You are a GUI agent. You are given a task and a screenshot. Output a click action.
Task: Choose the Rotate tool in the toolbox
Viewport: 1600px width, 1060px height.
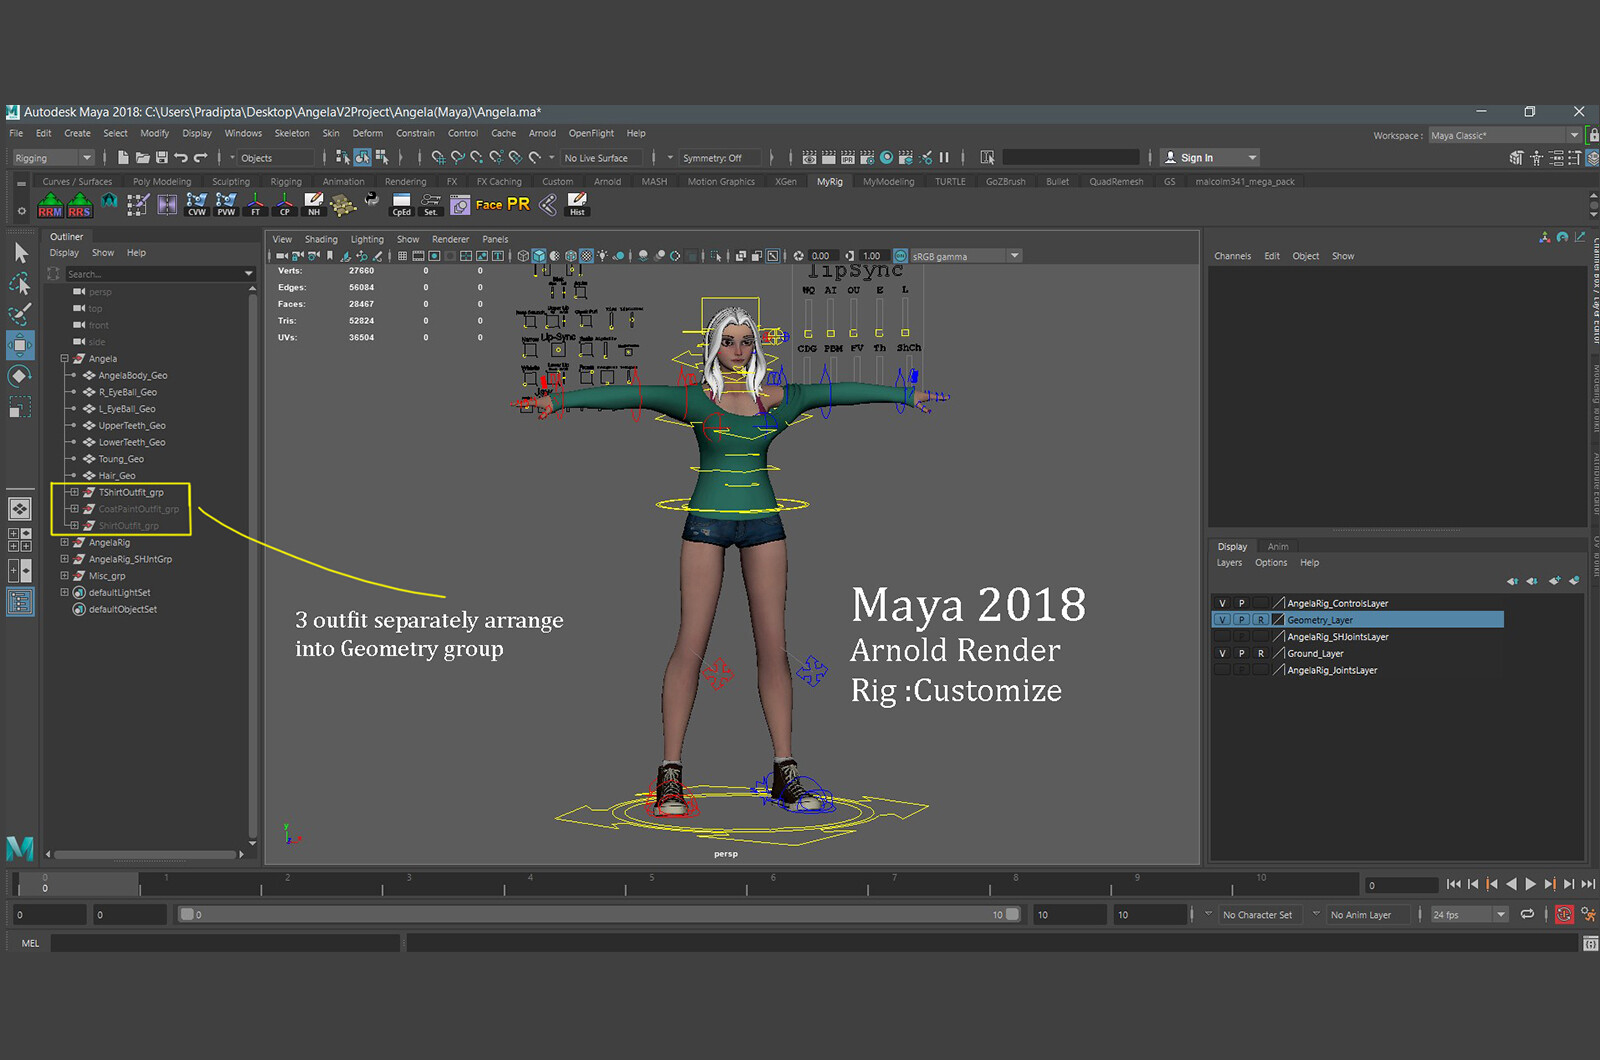[x=20, y=376]
